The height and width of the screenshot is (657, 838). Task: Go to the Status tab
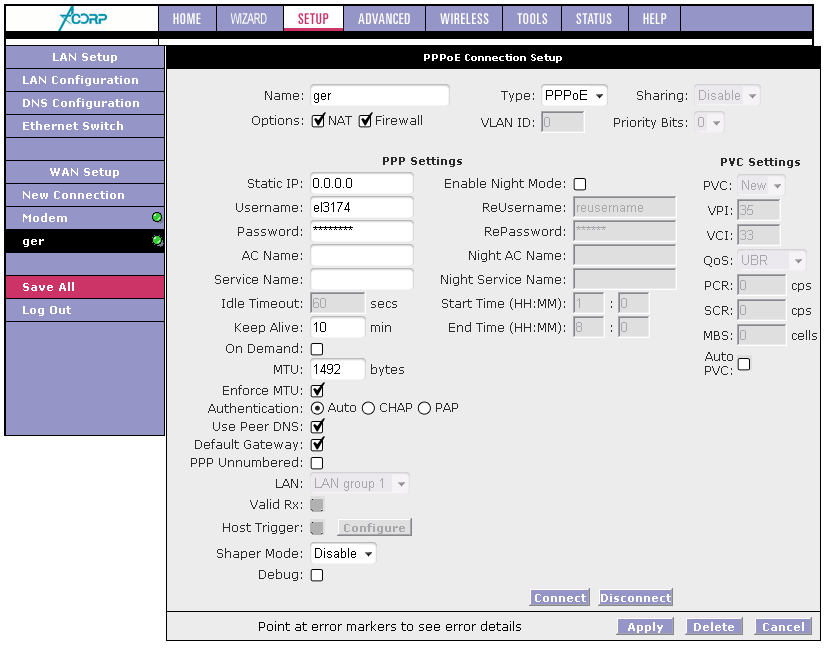(594, 19)
